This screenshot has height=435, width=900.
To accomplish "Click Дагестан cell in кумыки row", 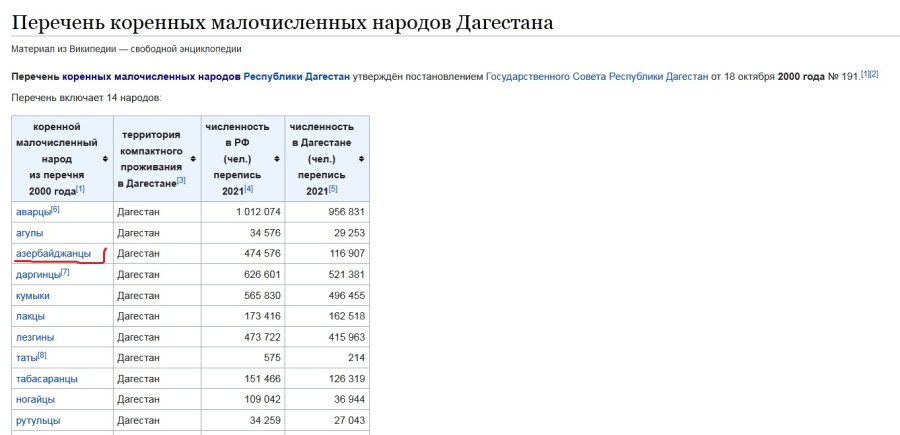I will (x=157, y=296).
